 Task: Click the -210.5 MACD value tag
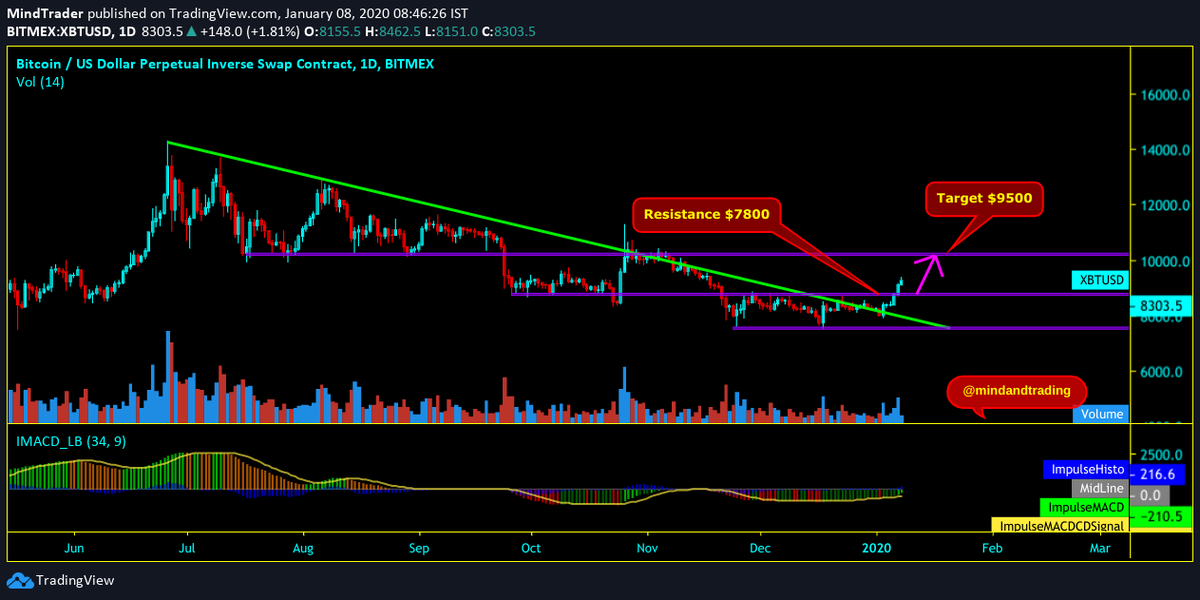(1158, 517)
